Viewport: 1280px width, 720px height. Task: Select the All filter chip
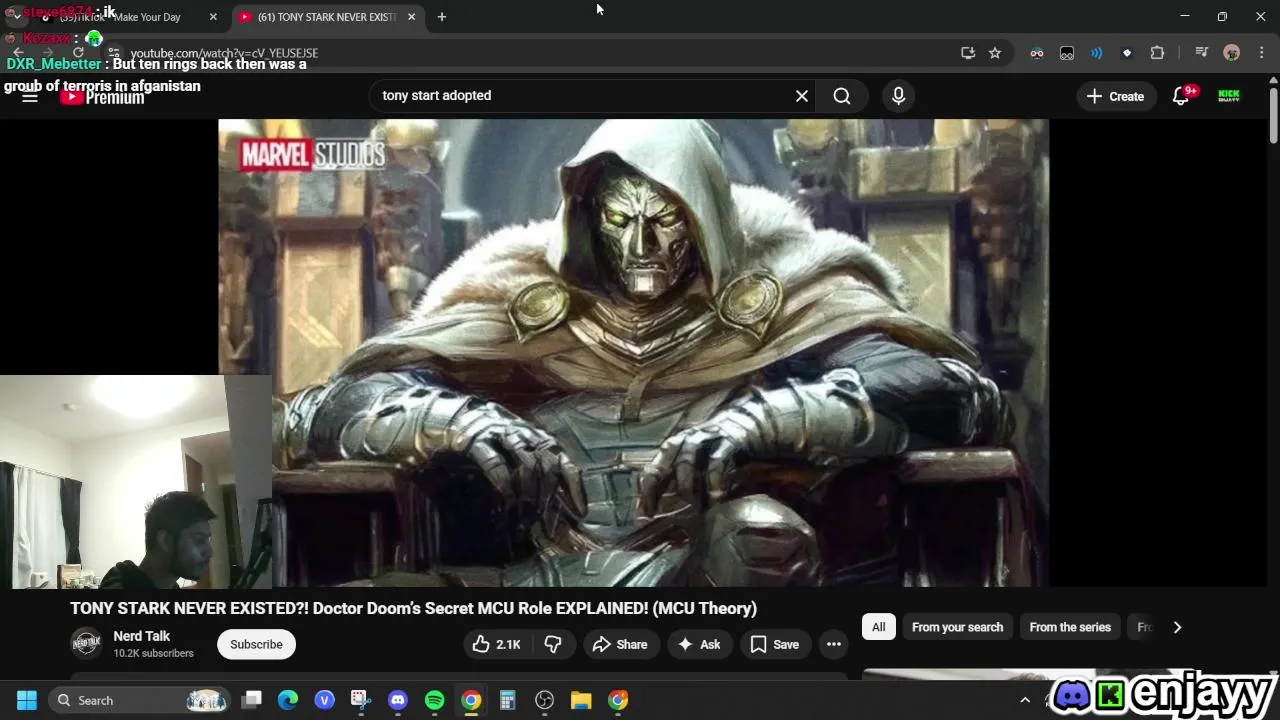pyautogui.click(x=878, y=627)
